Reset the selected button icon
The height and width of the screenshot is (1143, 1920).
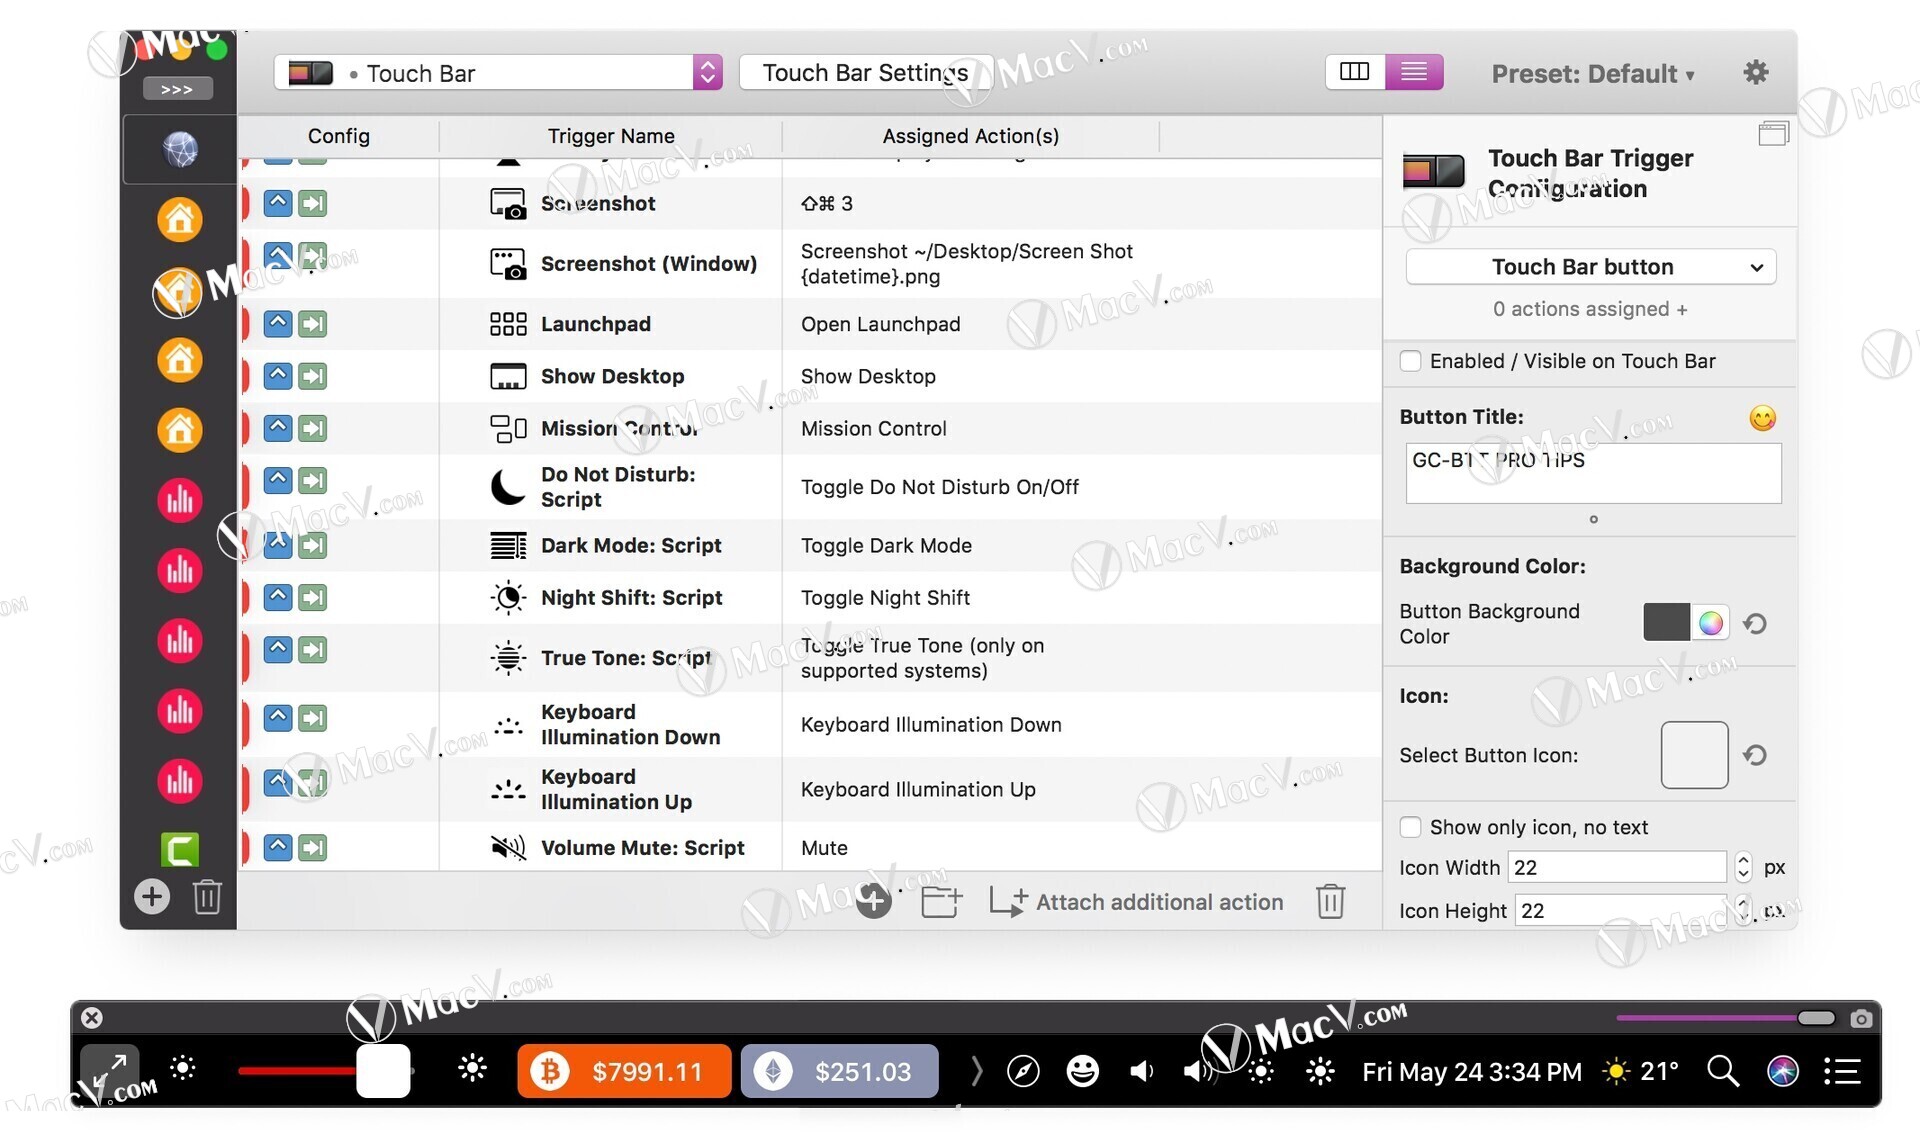[1755, 755]
